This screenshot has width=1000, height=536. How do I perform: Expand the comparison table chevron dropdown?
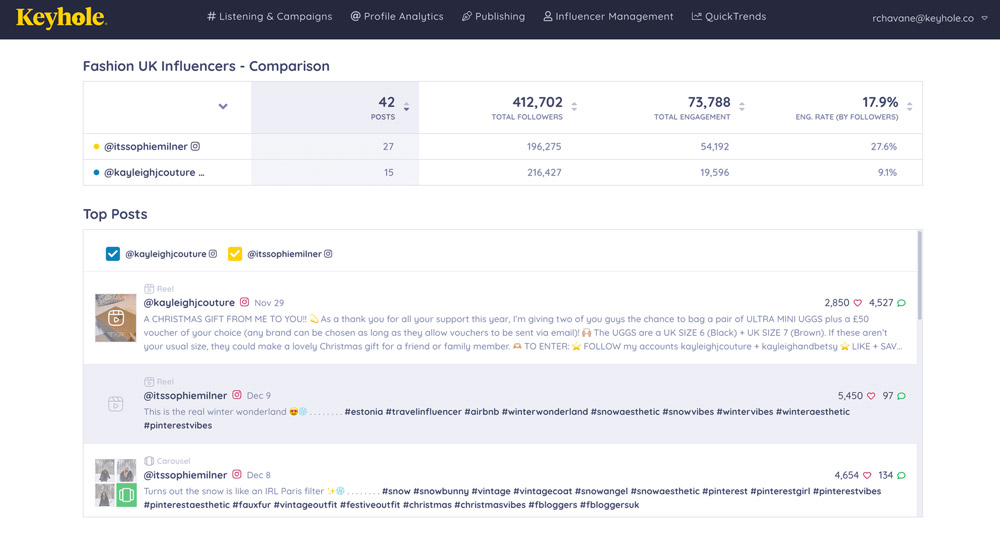pyautogui.click(x=223, y=107)
